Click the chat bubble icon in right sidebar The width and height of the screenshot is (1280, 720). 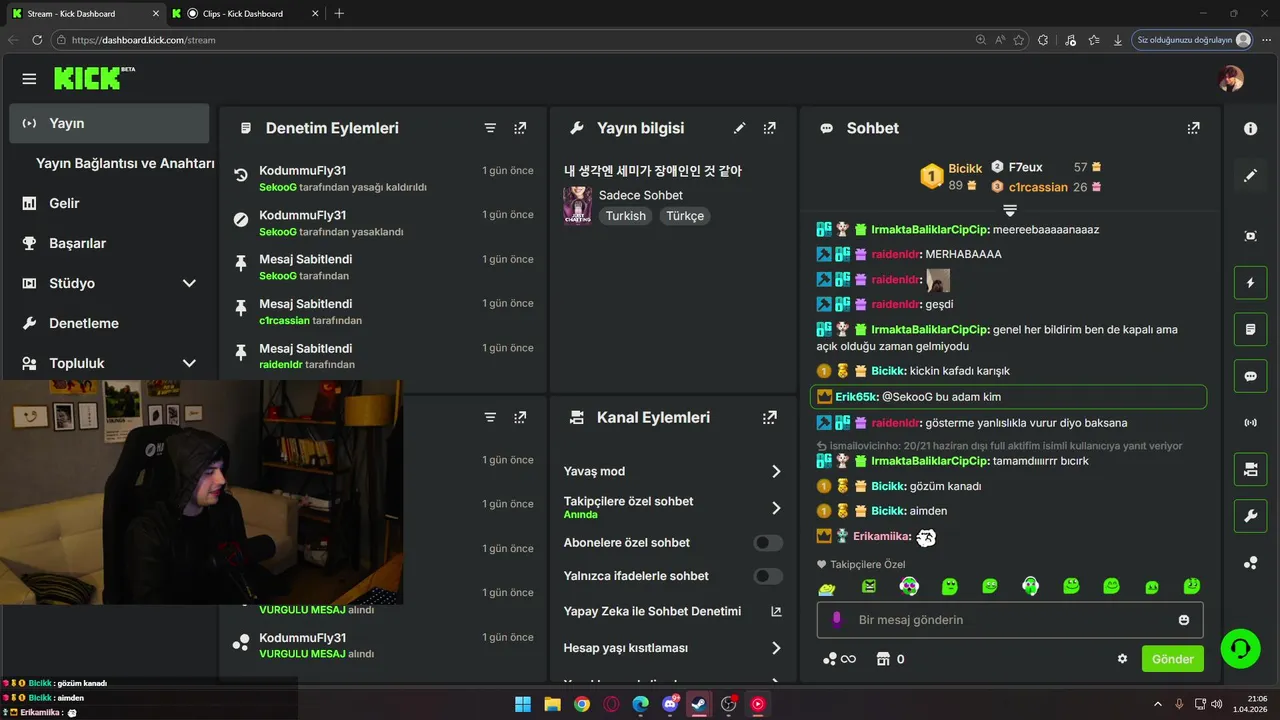pos(1250,376)
